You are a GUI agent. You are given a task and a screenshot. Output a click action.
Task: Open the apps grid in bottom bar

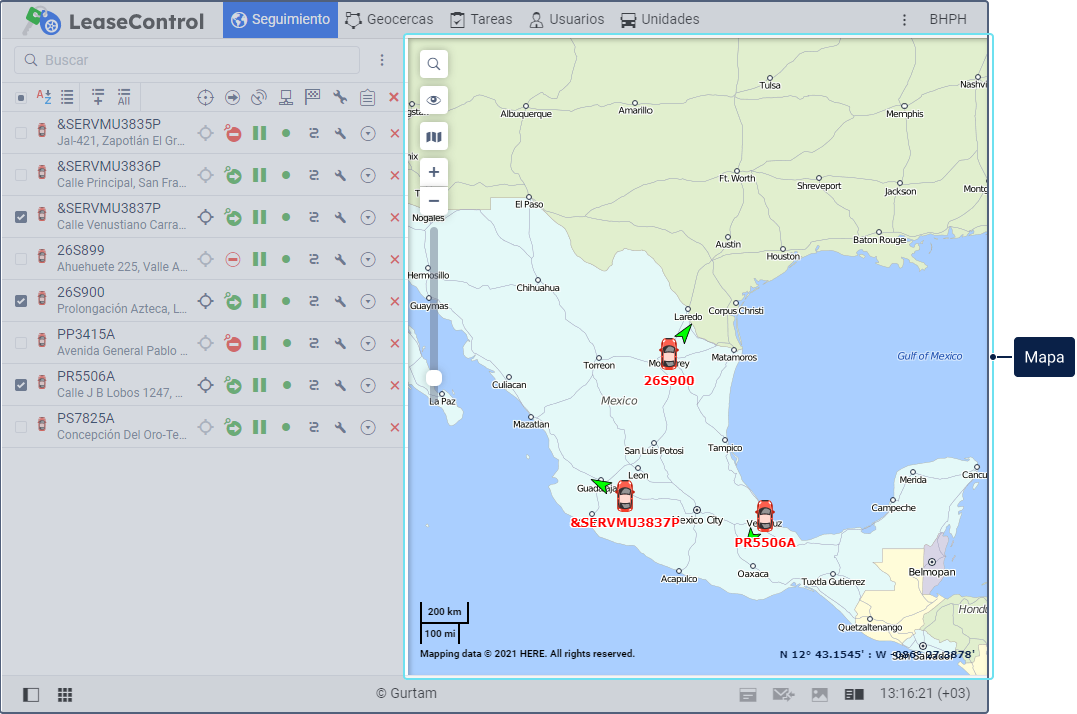click(x=64, y=694)
